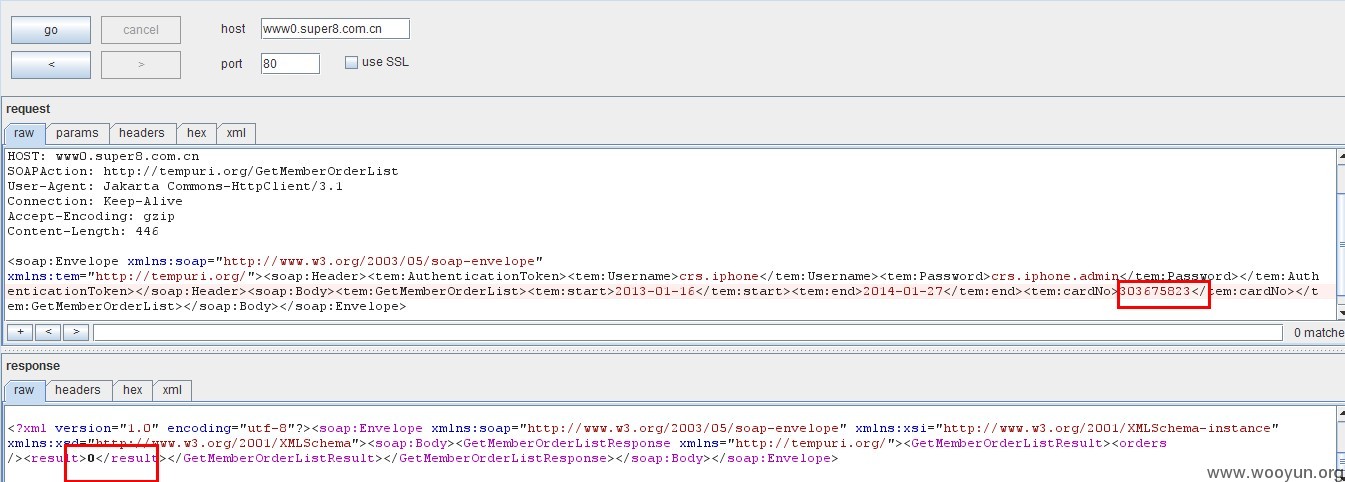Image resolution: width=1345 pixels, height=482 pixels.
Task: Click the go button
Action: (x=51, y=30)
